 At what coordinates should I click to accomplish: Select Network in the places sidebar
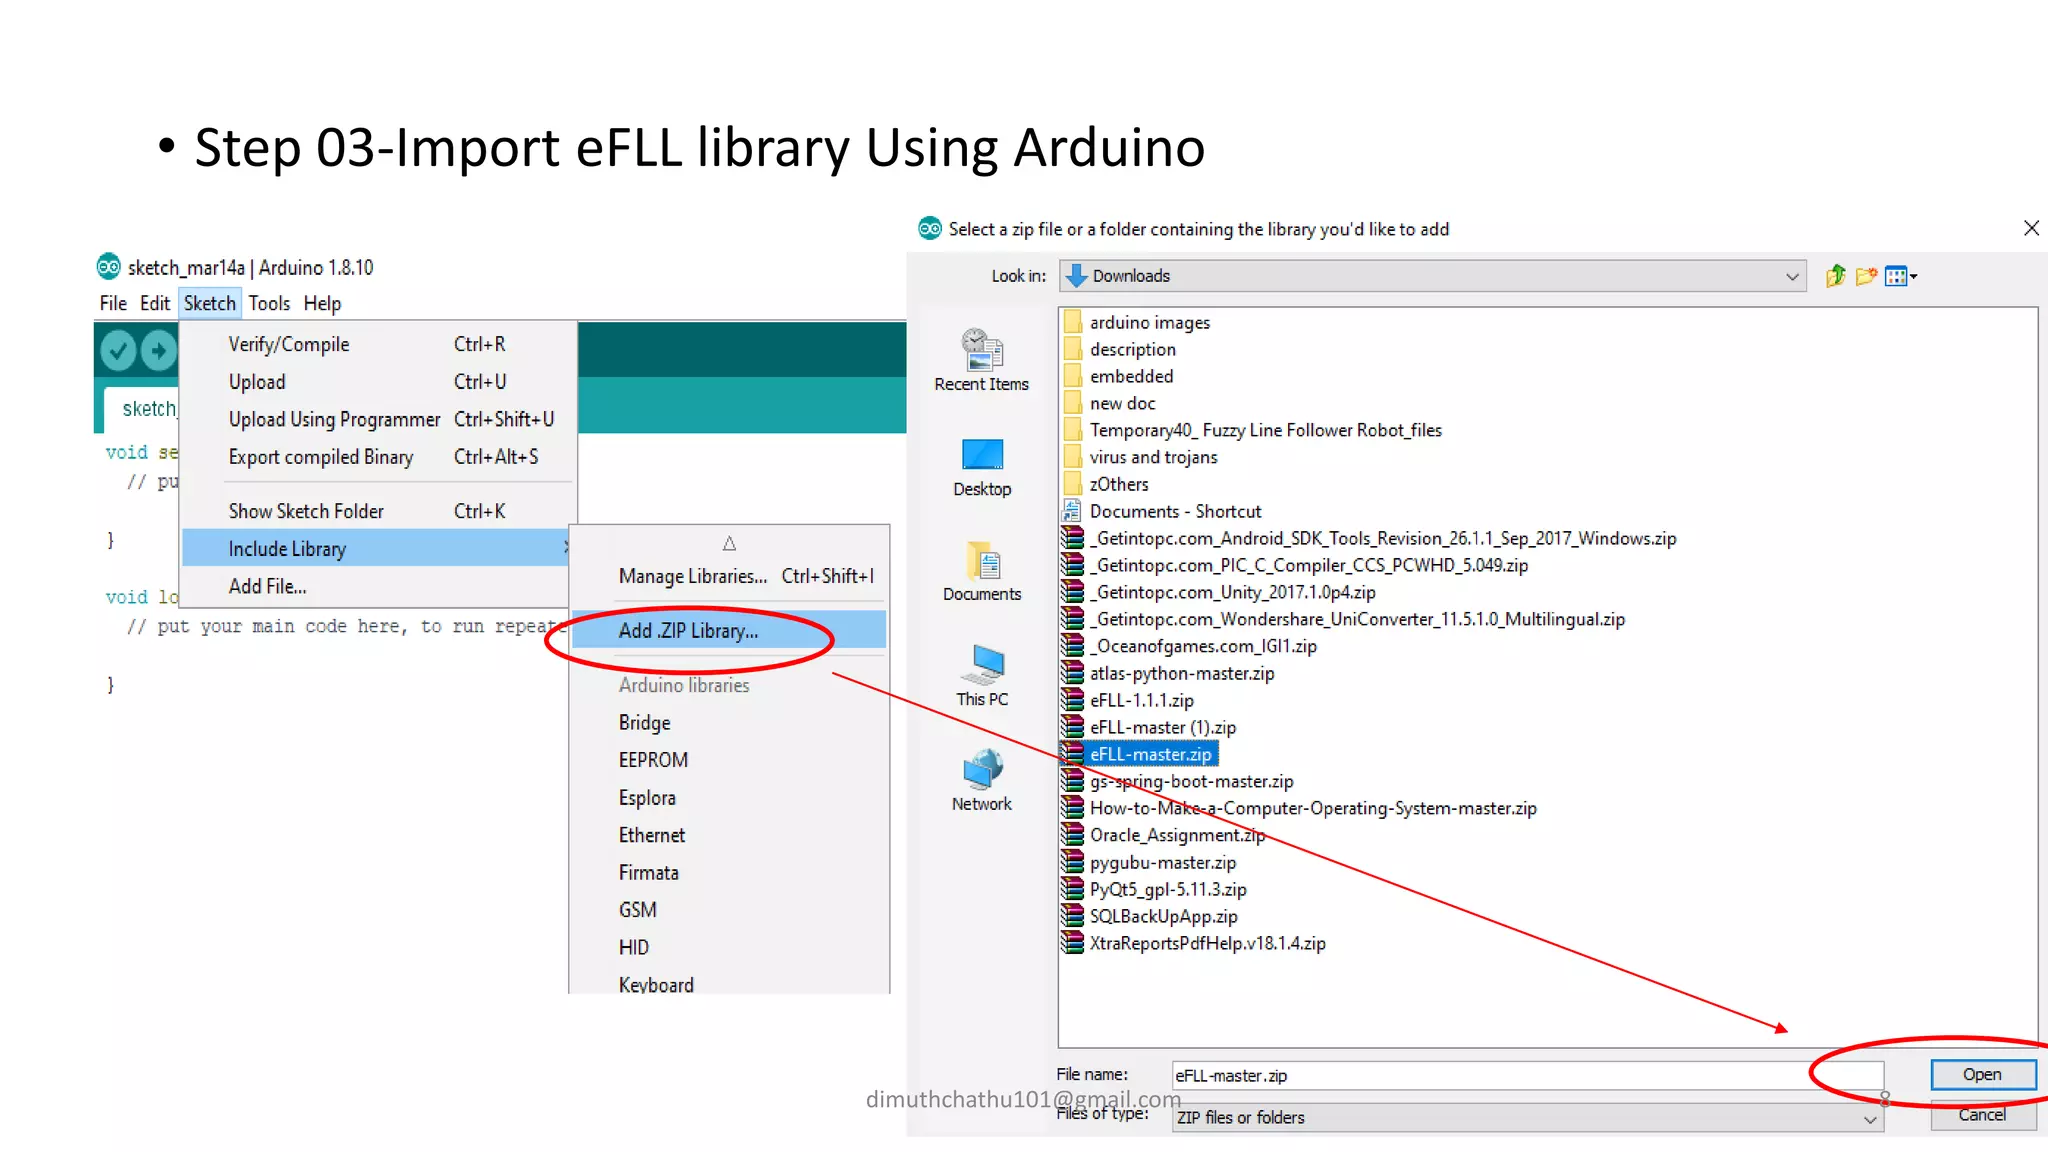(x=981, y=781)
